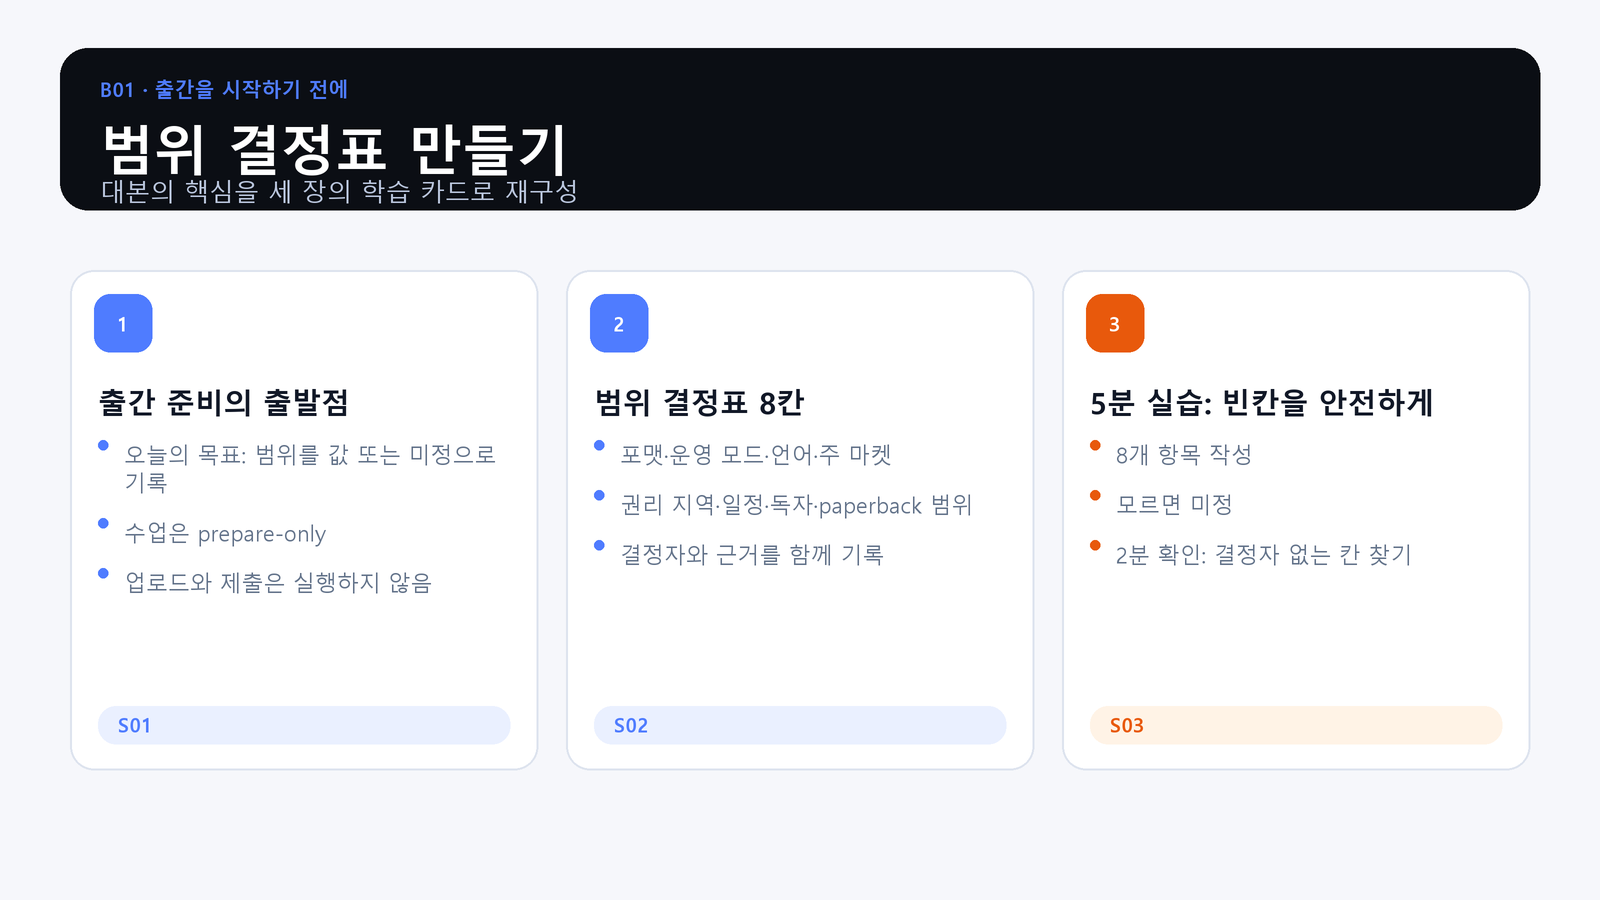Image resolution: width=1600 pixels, height=900 pixels.
Task: Click bullet text 포맷·운영 모드·언어·주 마켓
Action: pos(756,455)
